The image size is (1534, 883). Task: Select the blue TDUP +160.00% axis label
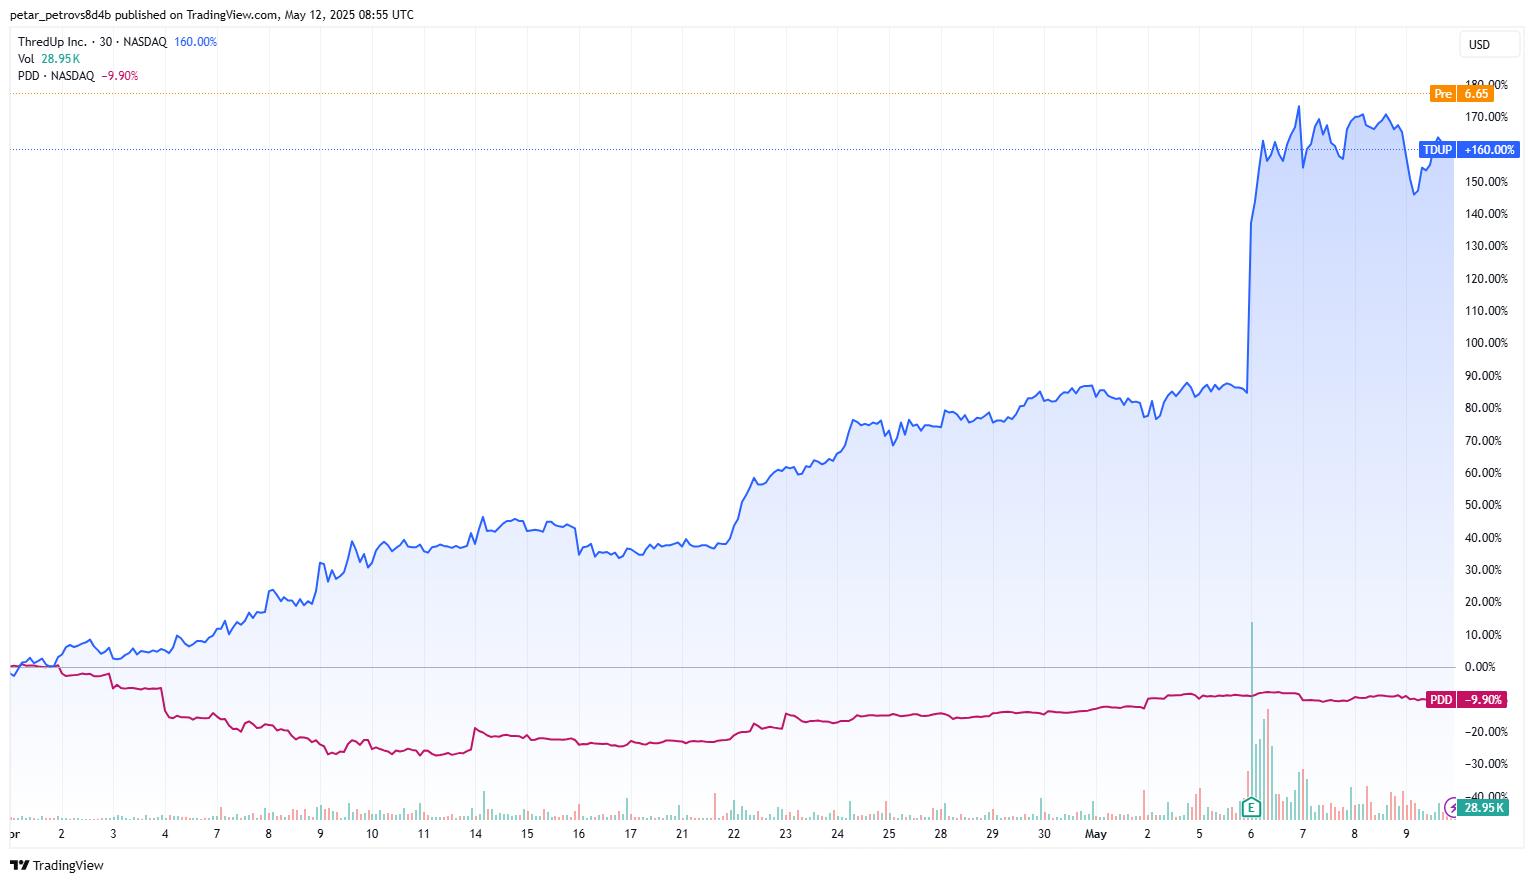point(1469,150)
